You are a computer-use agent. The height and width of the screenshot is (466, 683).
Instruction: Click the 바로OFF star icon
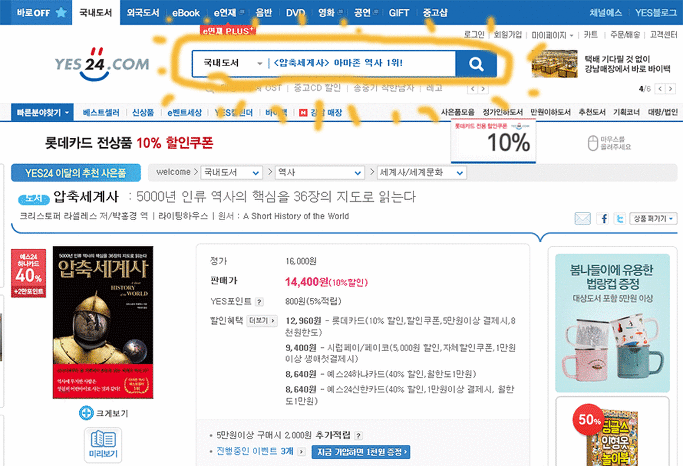pyautogui.click(x=61, y=12)
